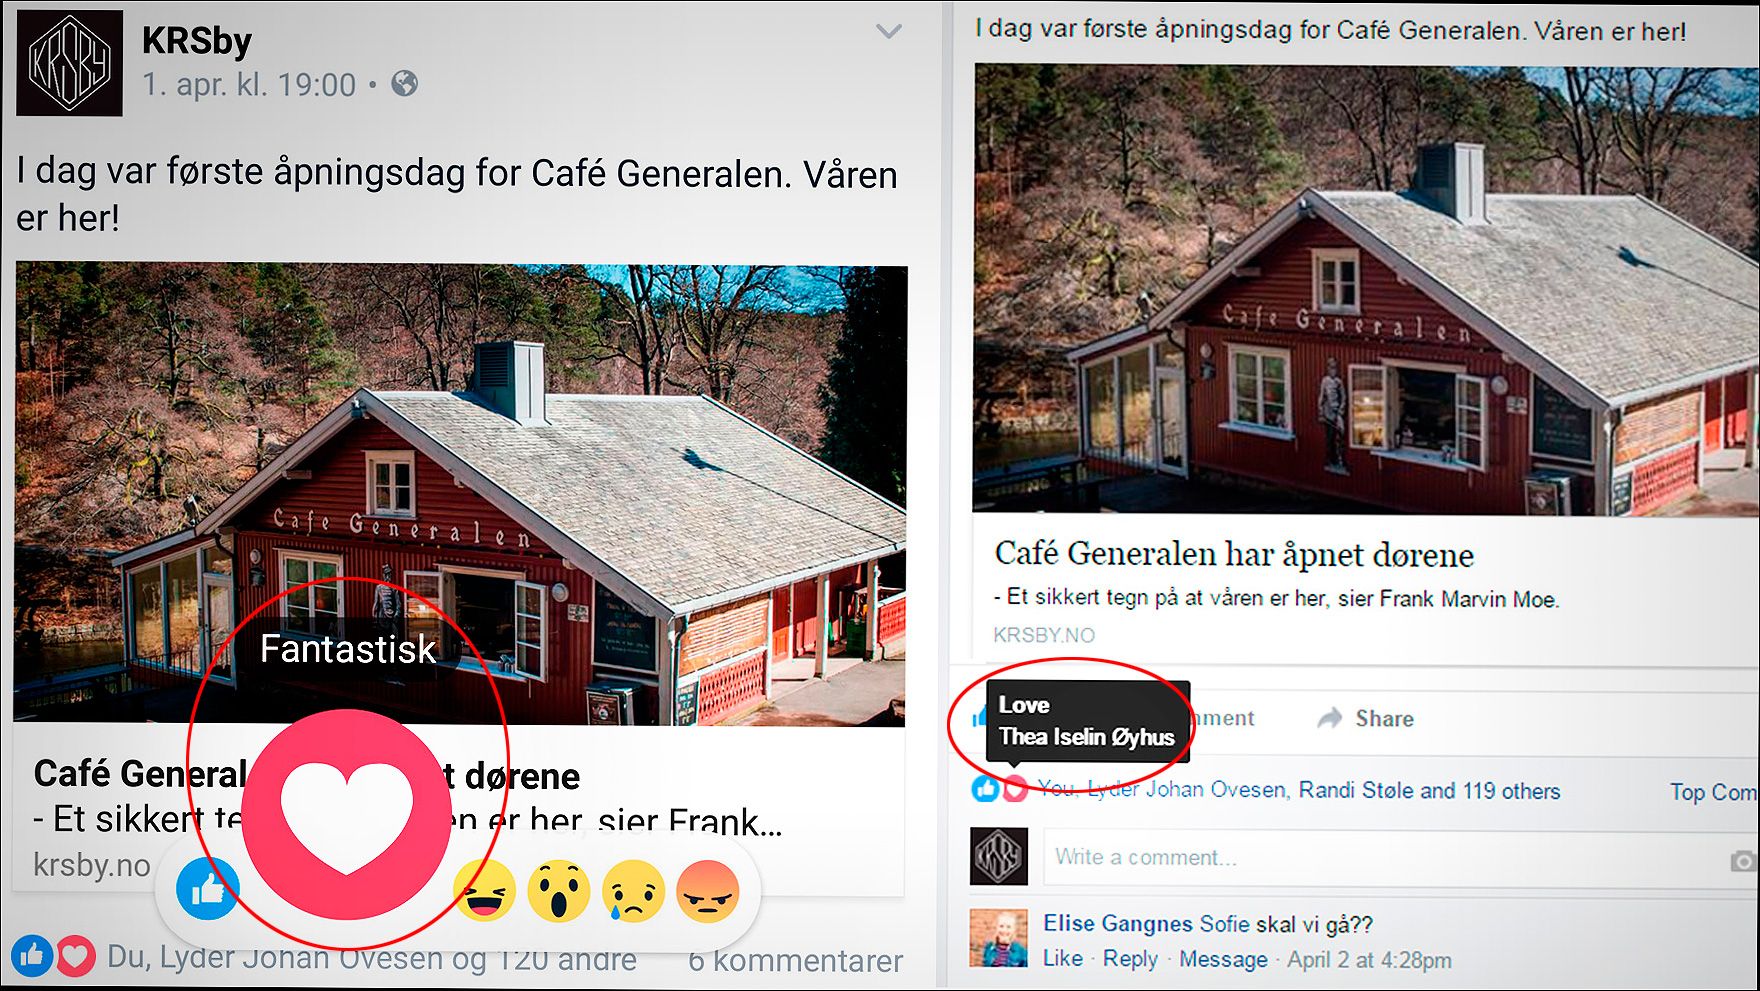
Task: Open the post options chevron dropdown
Action: 889,31
